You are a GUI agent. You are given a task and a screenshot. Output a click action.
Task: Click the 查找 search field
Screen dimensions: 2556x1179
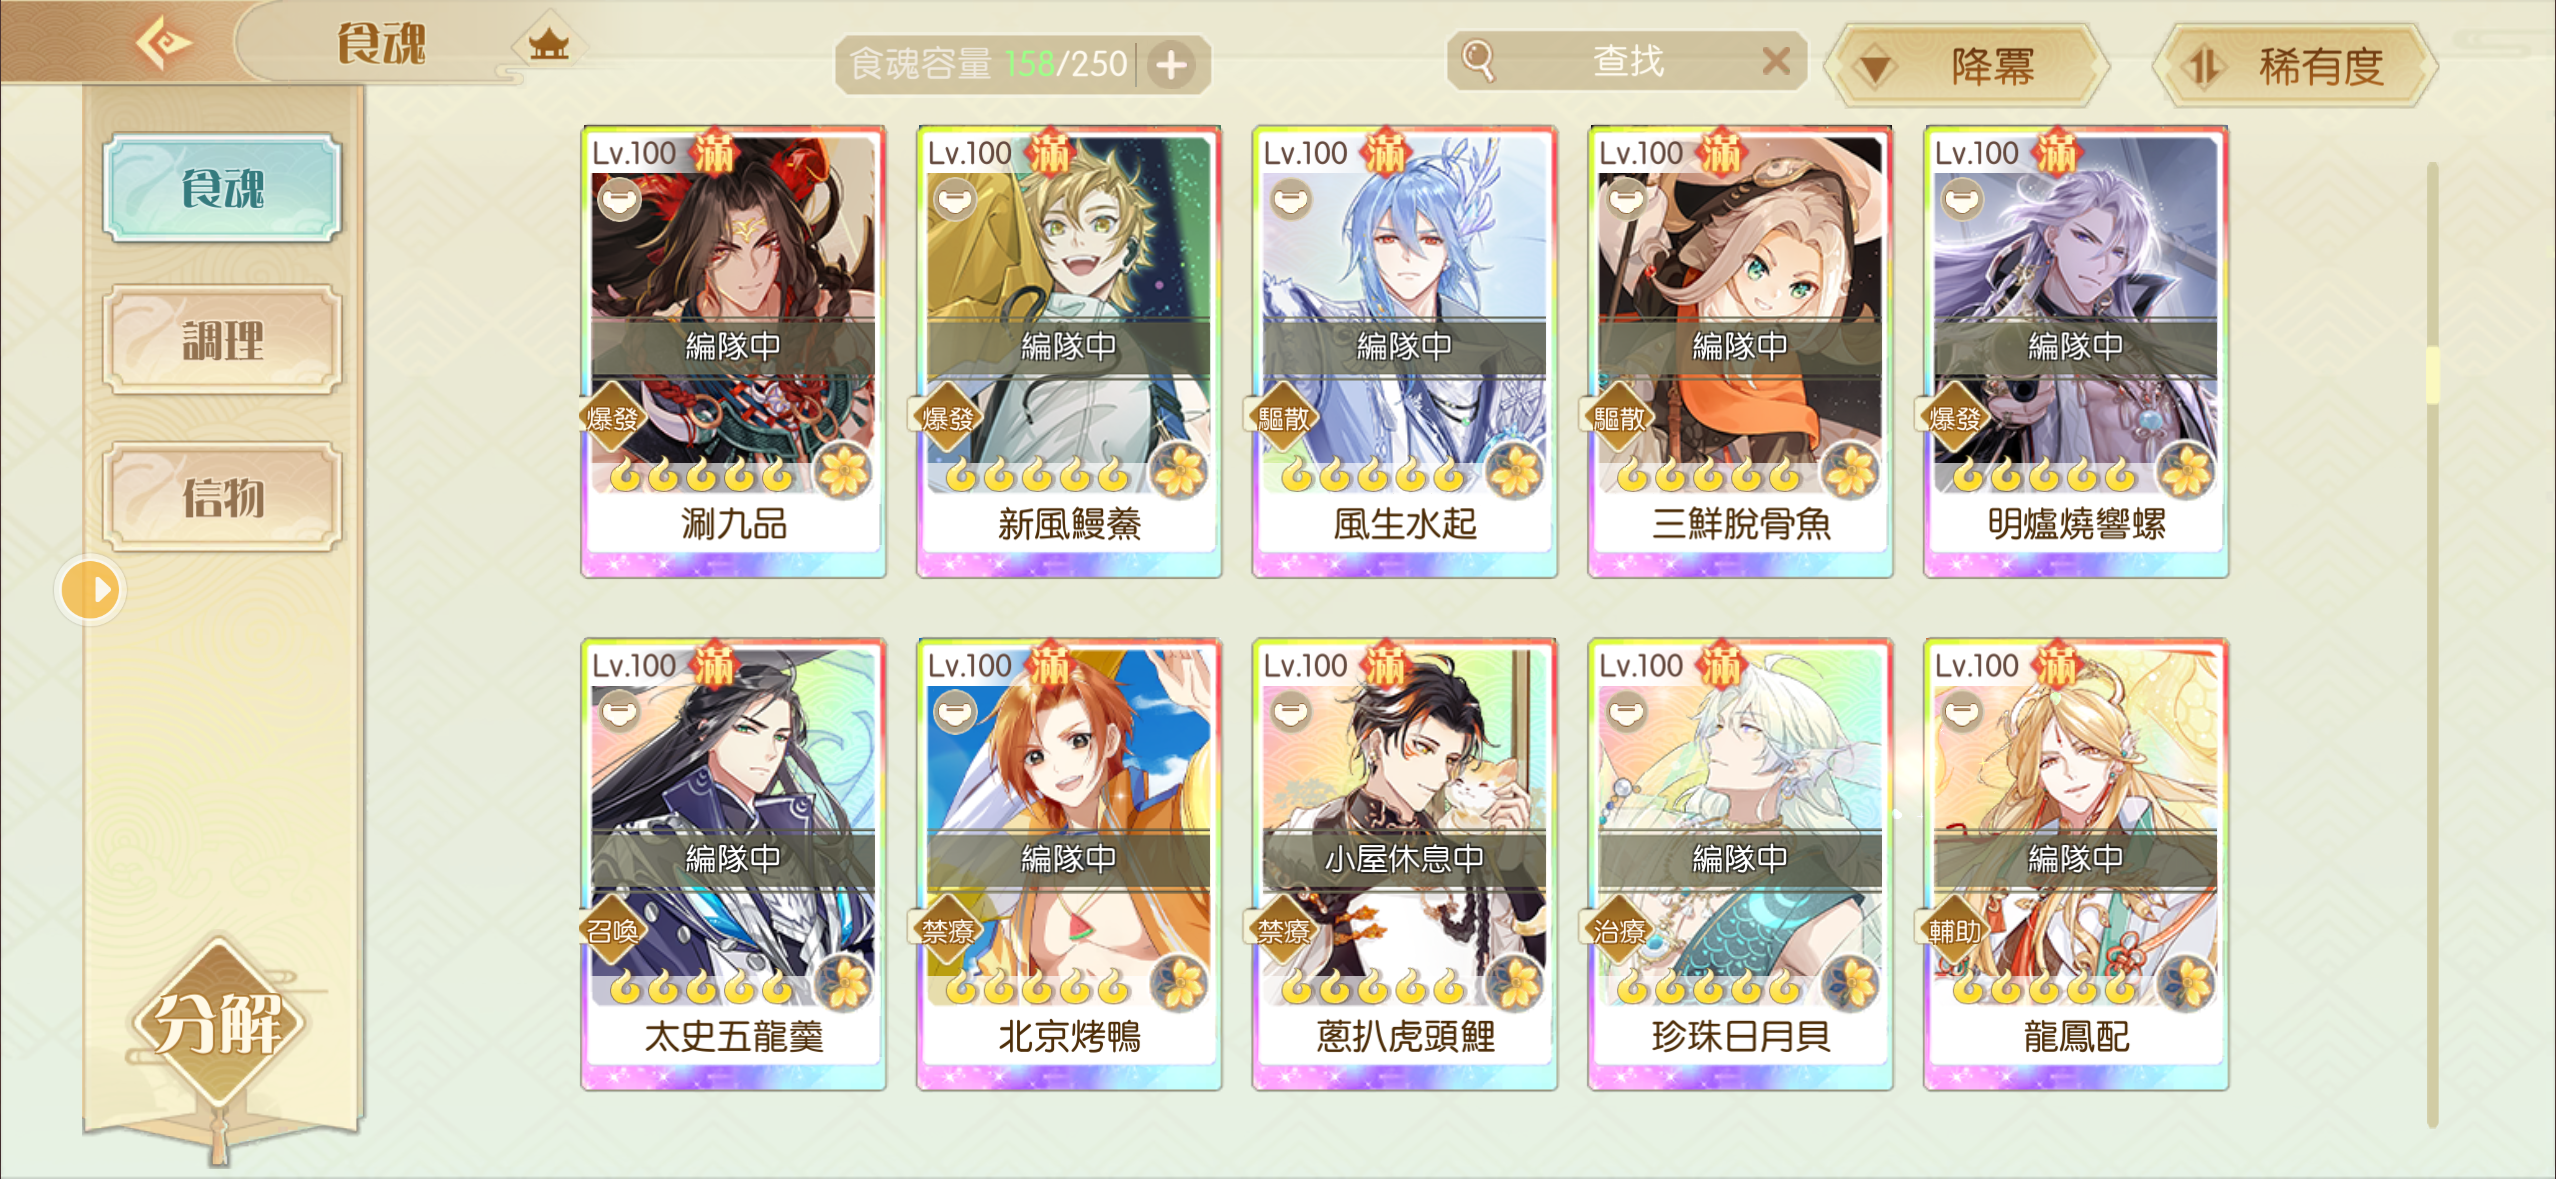click(1626, 62)
